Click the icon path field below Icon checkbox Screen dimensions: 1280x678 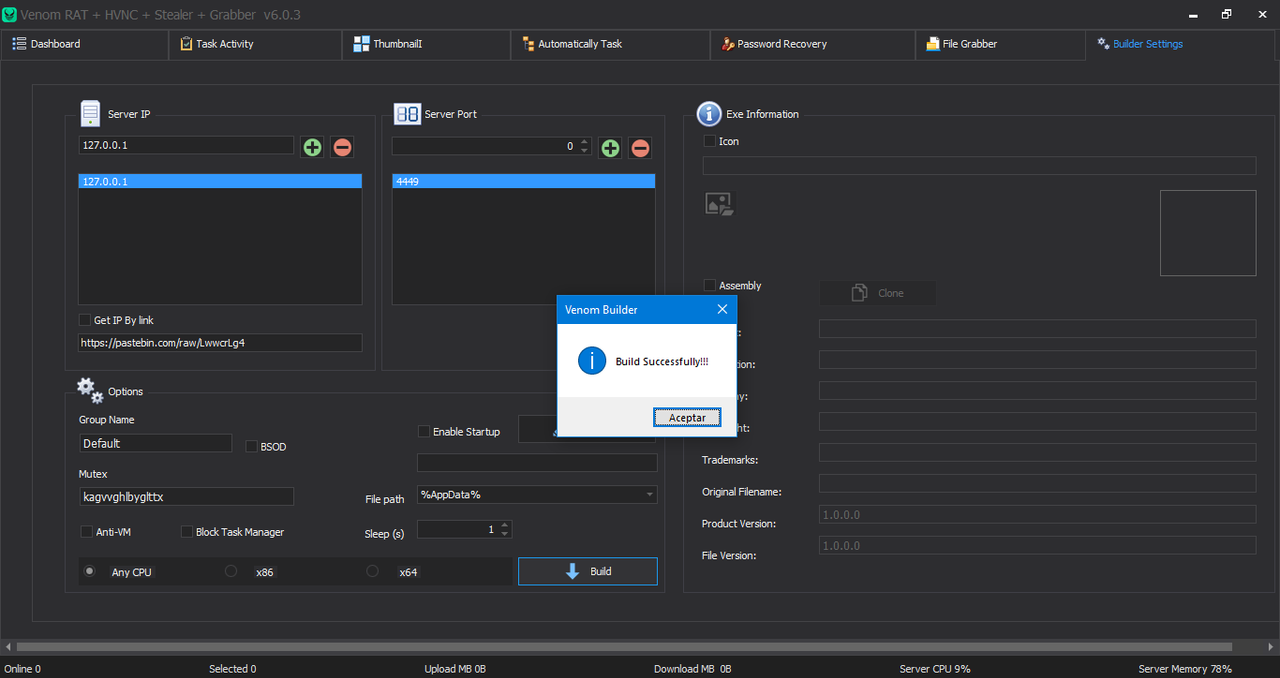979,165
